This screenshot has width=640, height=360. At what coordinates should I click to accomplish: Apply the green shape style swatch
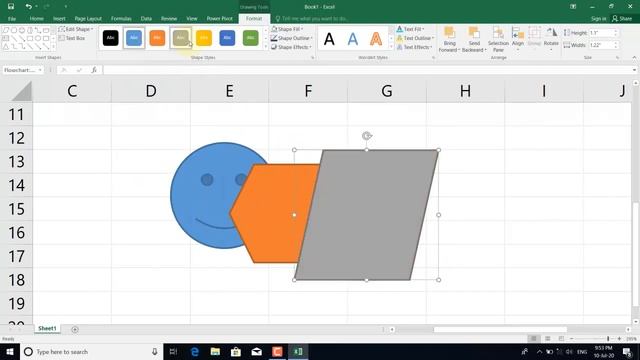point(251,38)
